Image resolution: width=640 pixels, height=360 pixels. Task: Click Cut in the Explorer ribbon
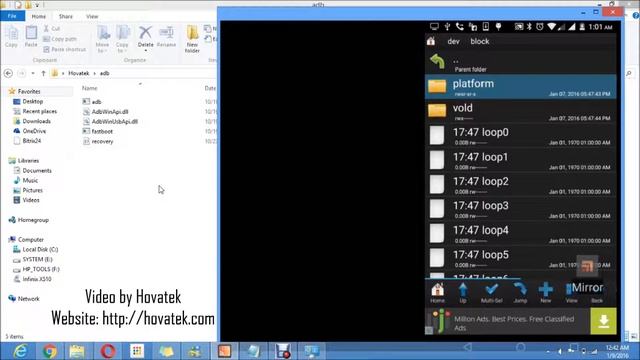coord(52,29)
